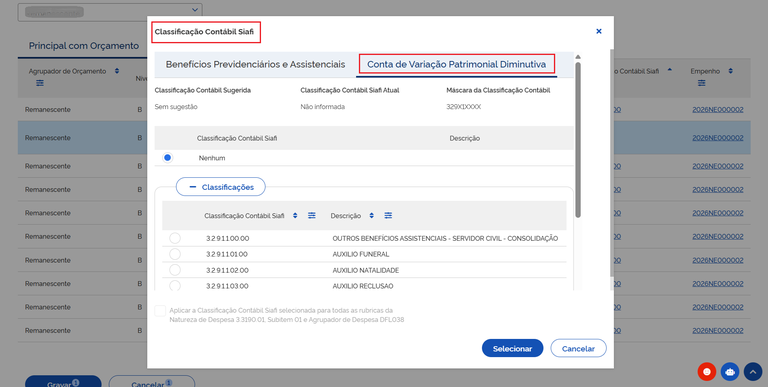The width and height of the screenshot is (768, 387).
Task: Click Cancelar in the dialog
Action: pos(578,349)
